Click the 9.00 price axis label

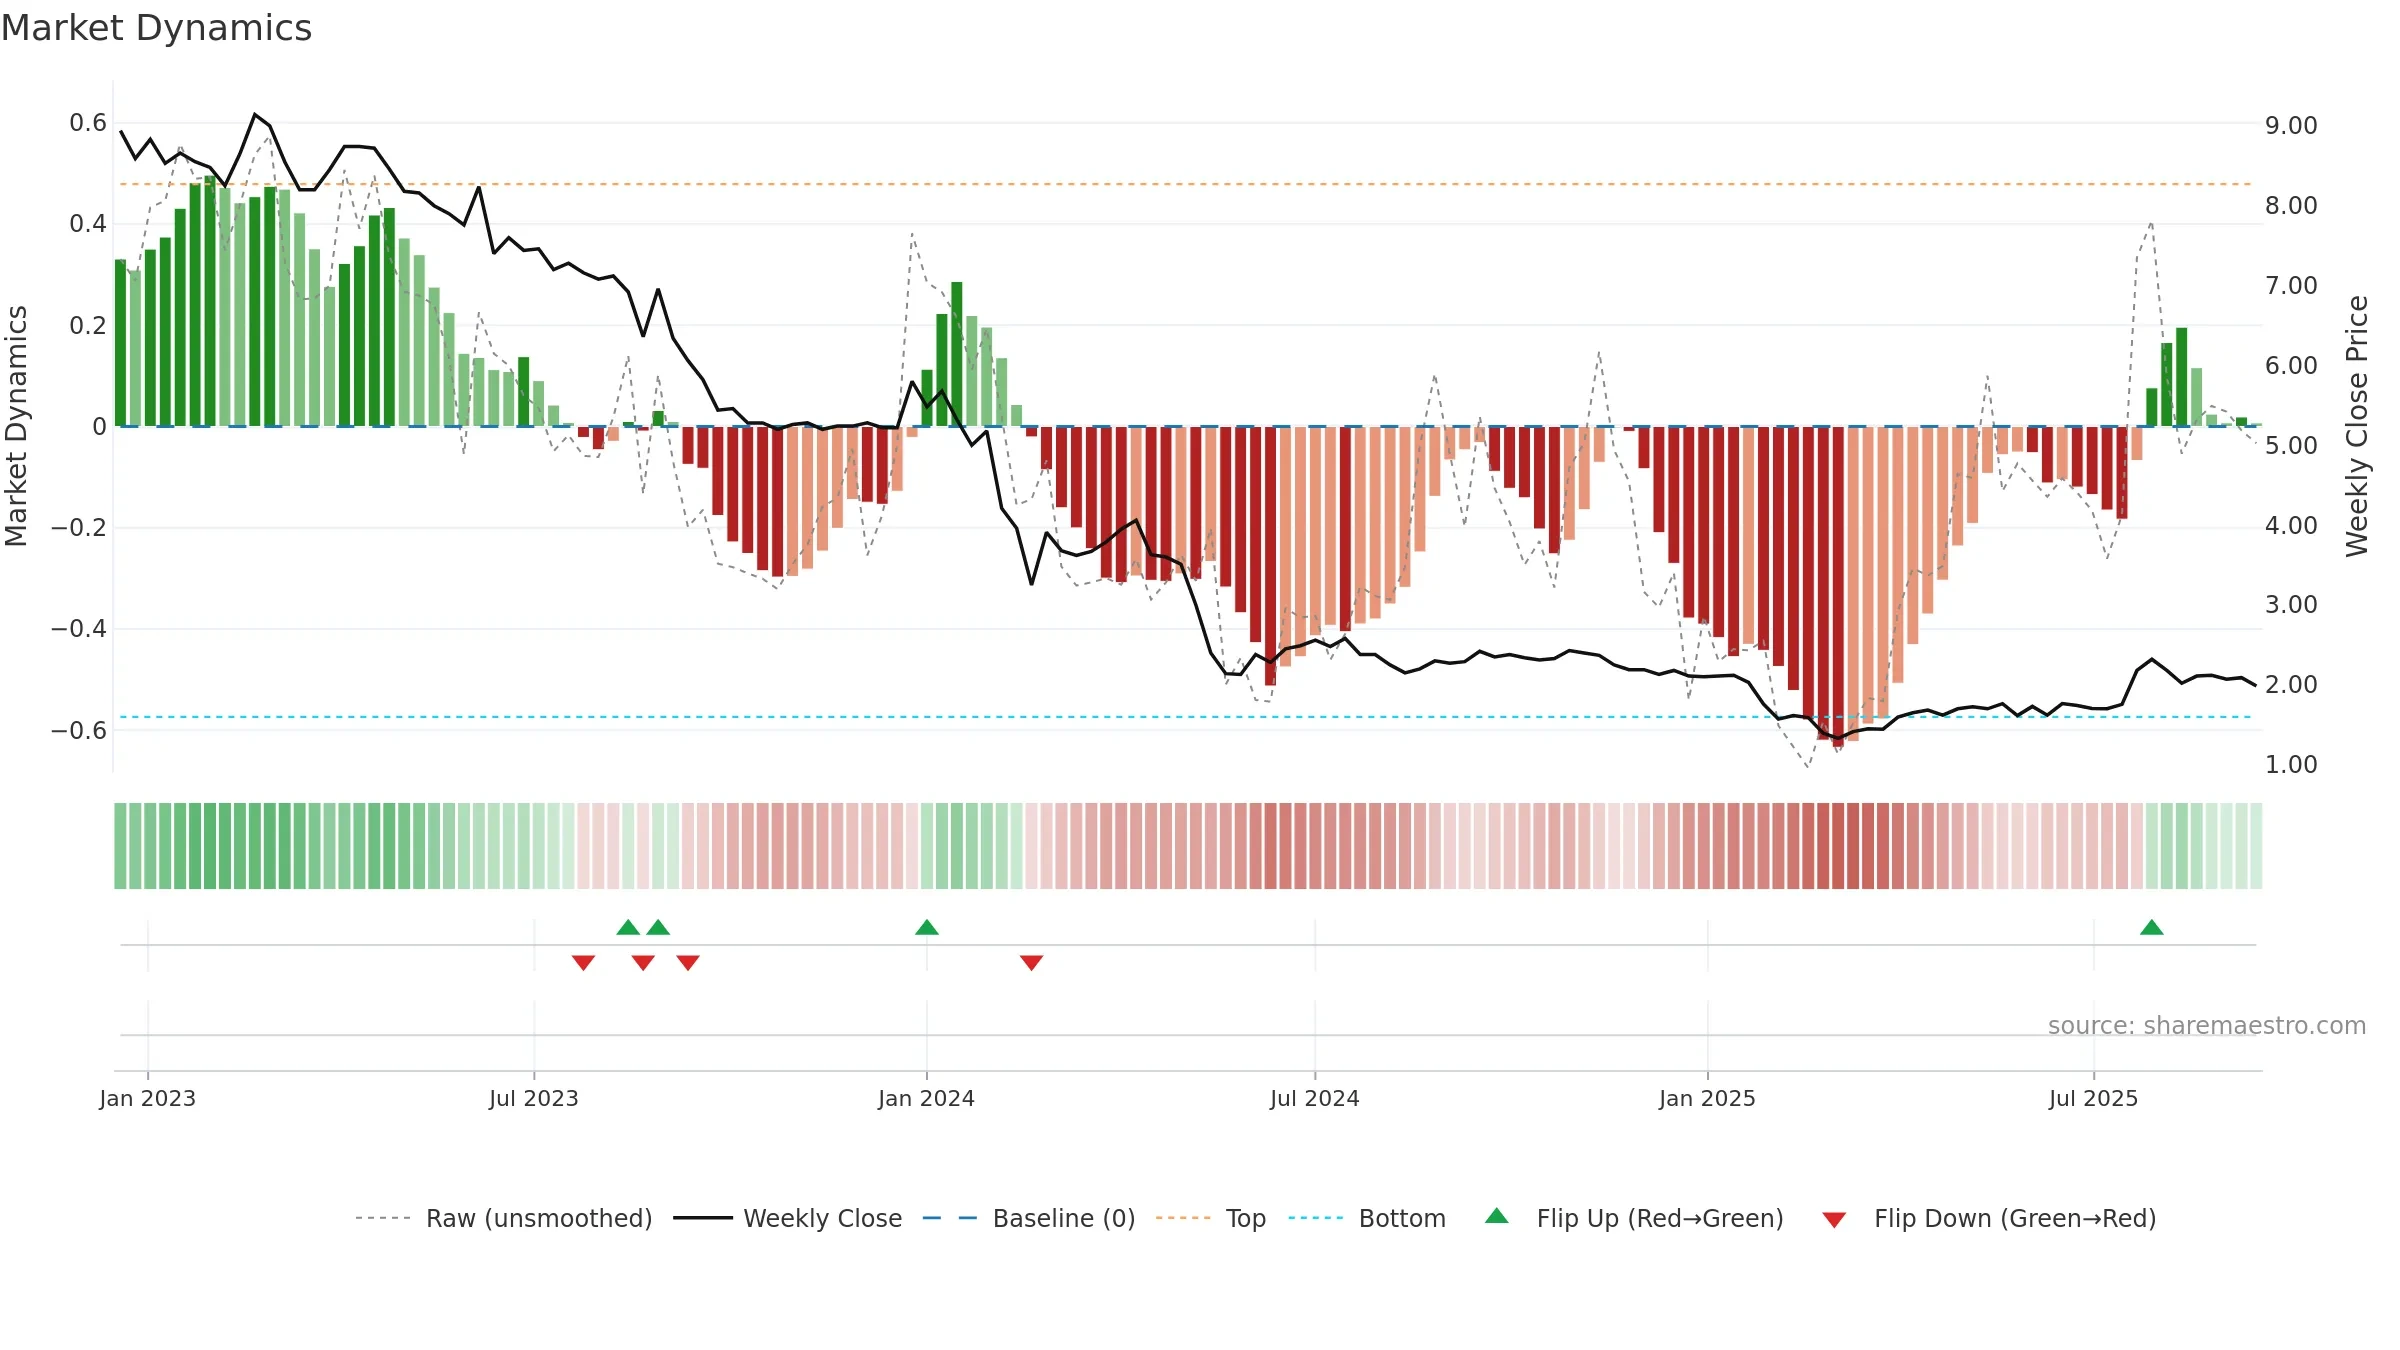point(2291,126)
